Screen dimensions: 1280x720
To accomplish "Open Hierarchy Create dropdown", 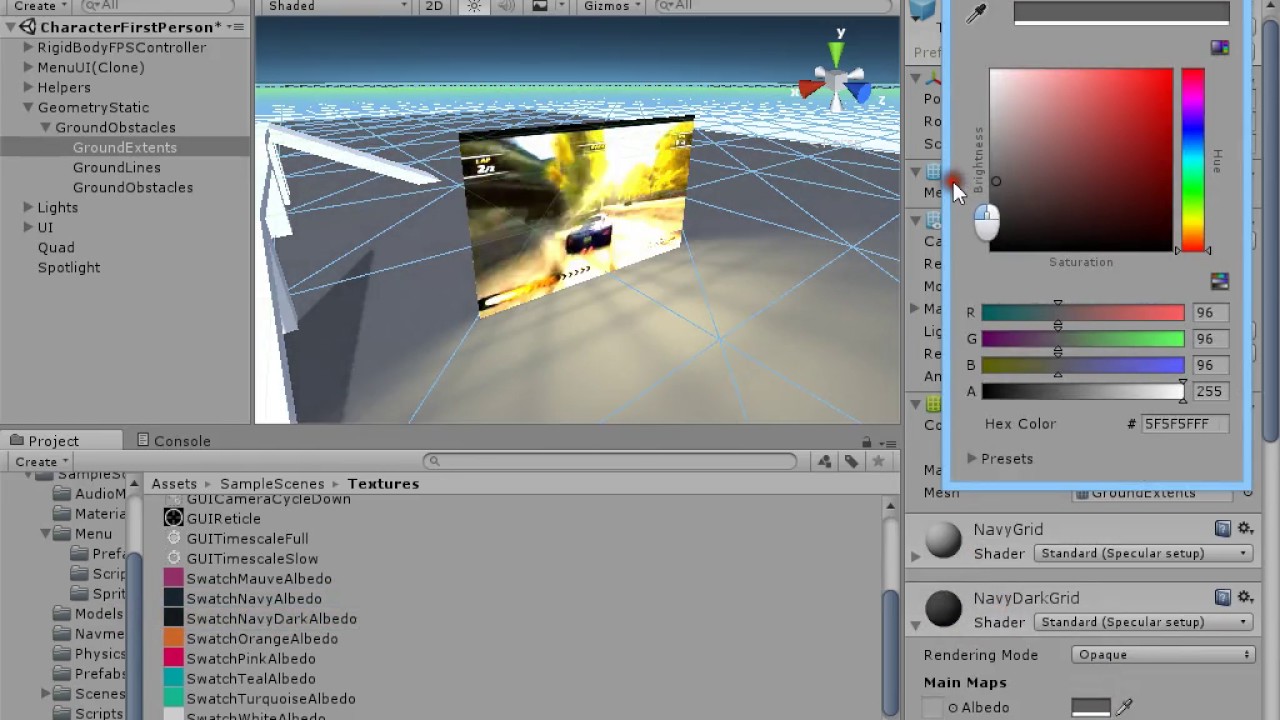I will tap(39, 6).
